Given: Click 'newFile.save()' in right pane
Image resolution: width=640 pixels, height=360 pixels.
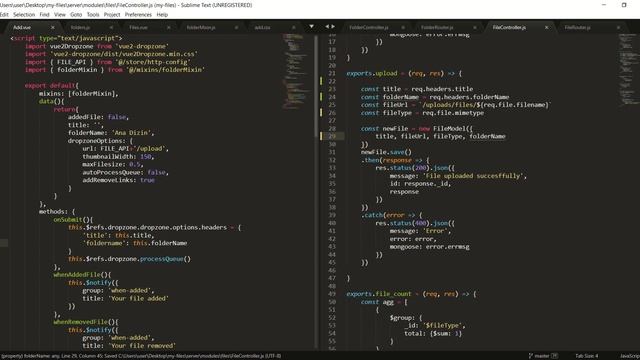Looking at the screenshot, I should tap(386, 152).
